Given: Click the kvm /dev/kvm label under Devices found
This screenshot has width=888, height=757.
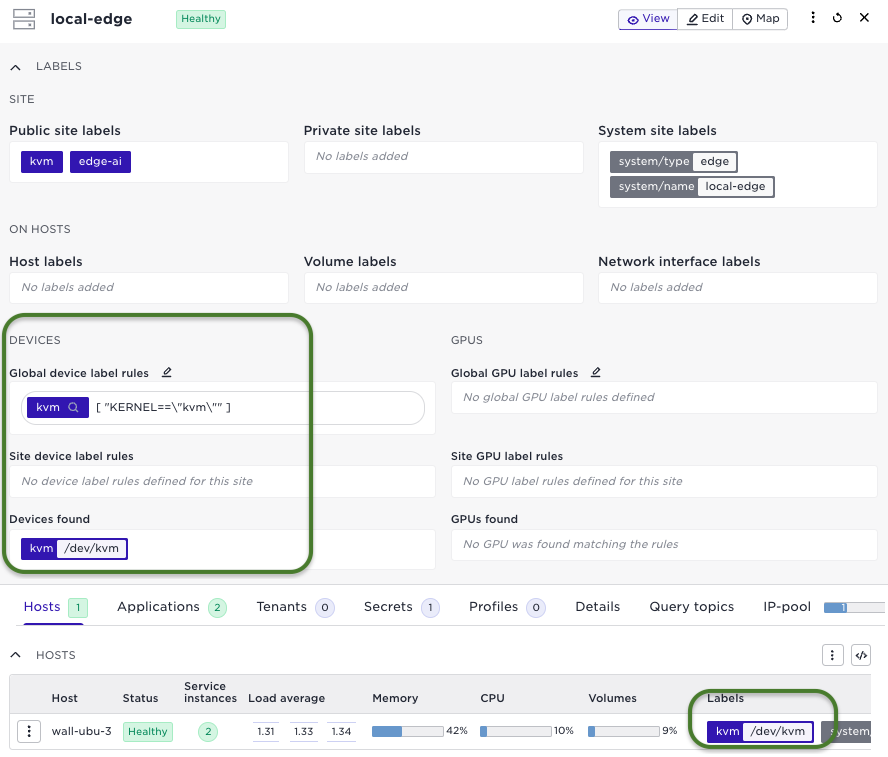Looking at the screenshot, I should coord(75,548).
